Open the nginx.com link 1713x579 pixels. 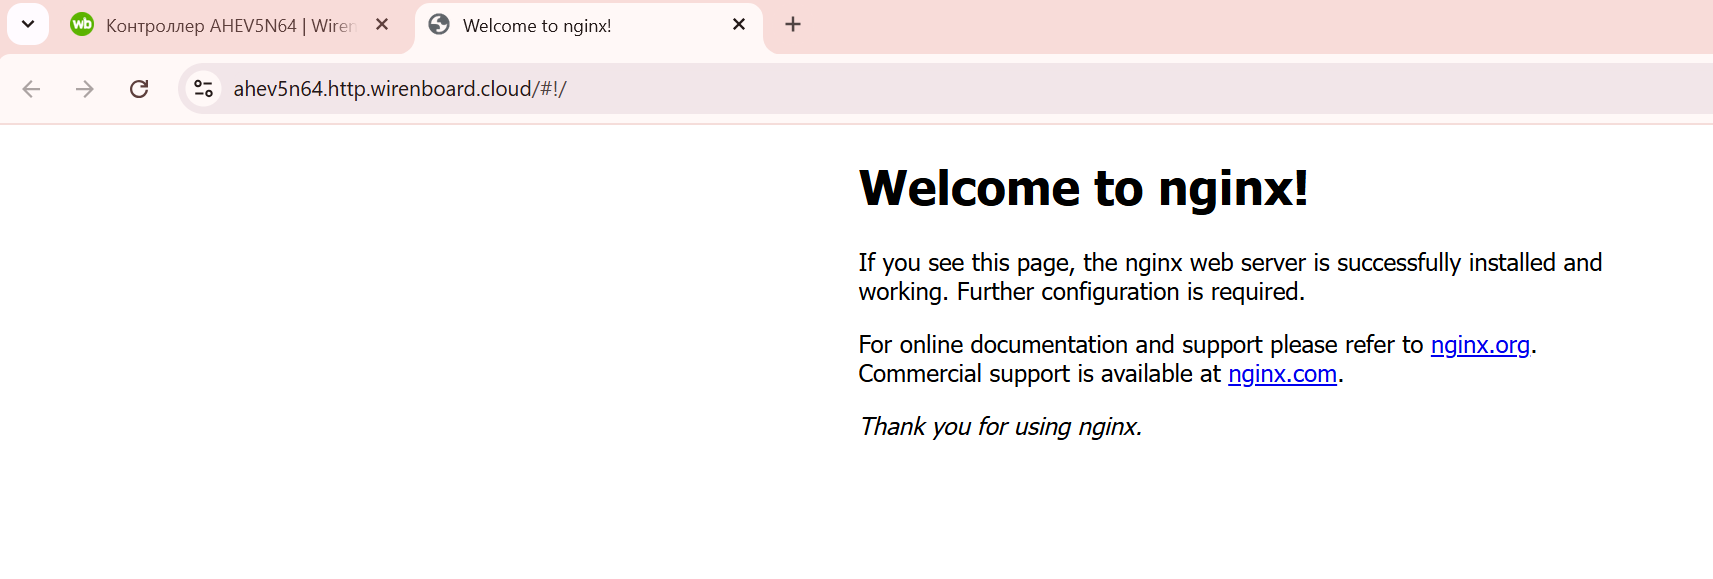tap(1282, 374)
